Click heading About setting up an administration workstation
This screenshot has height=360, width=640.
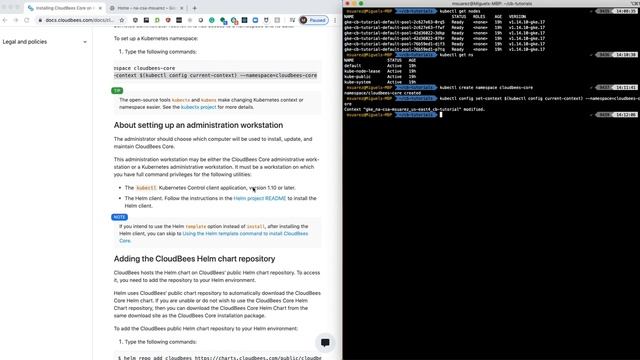tap(198, 125)
